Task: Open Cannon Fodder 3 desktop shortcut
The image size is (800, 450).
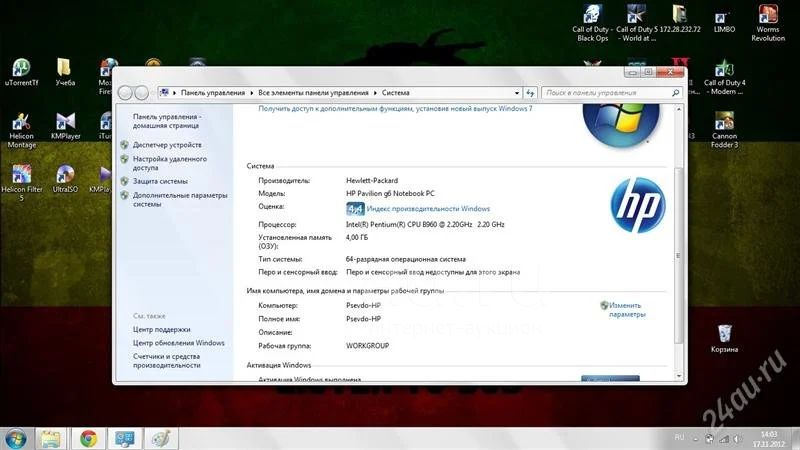Action: pos(724,130)
